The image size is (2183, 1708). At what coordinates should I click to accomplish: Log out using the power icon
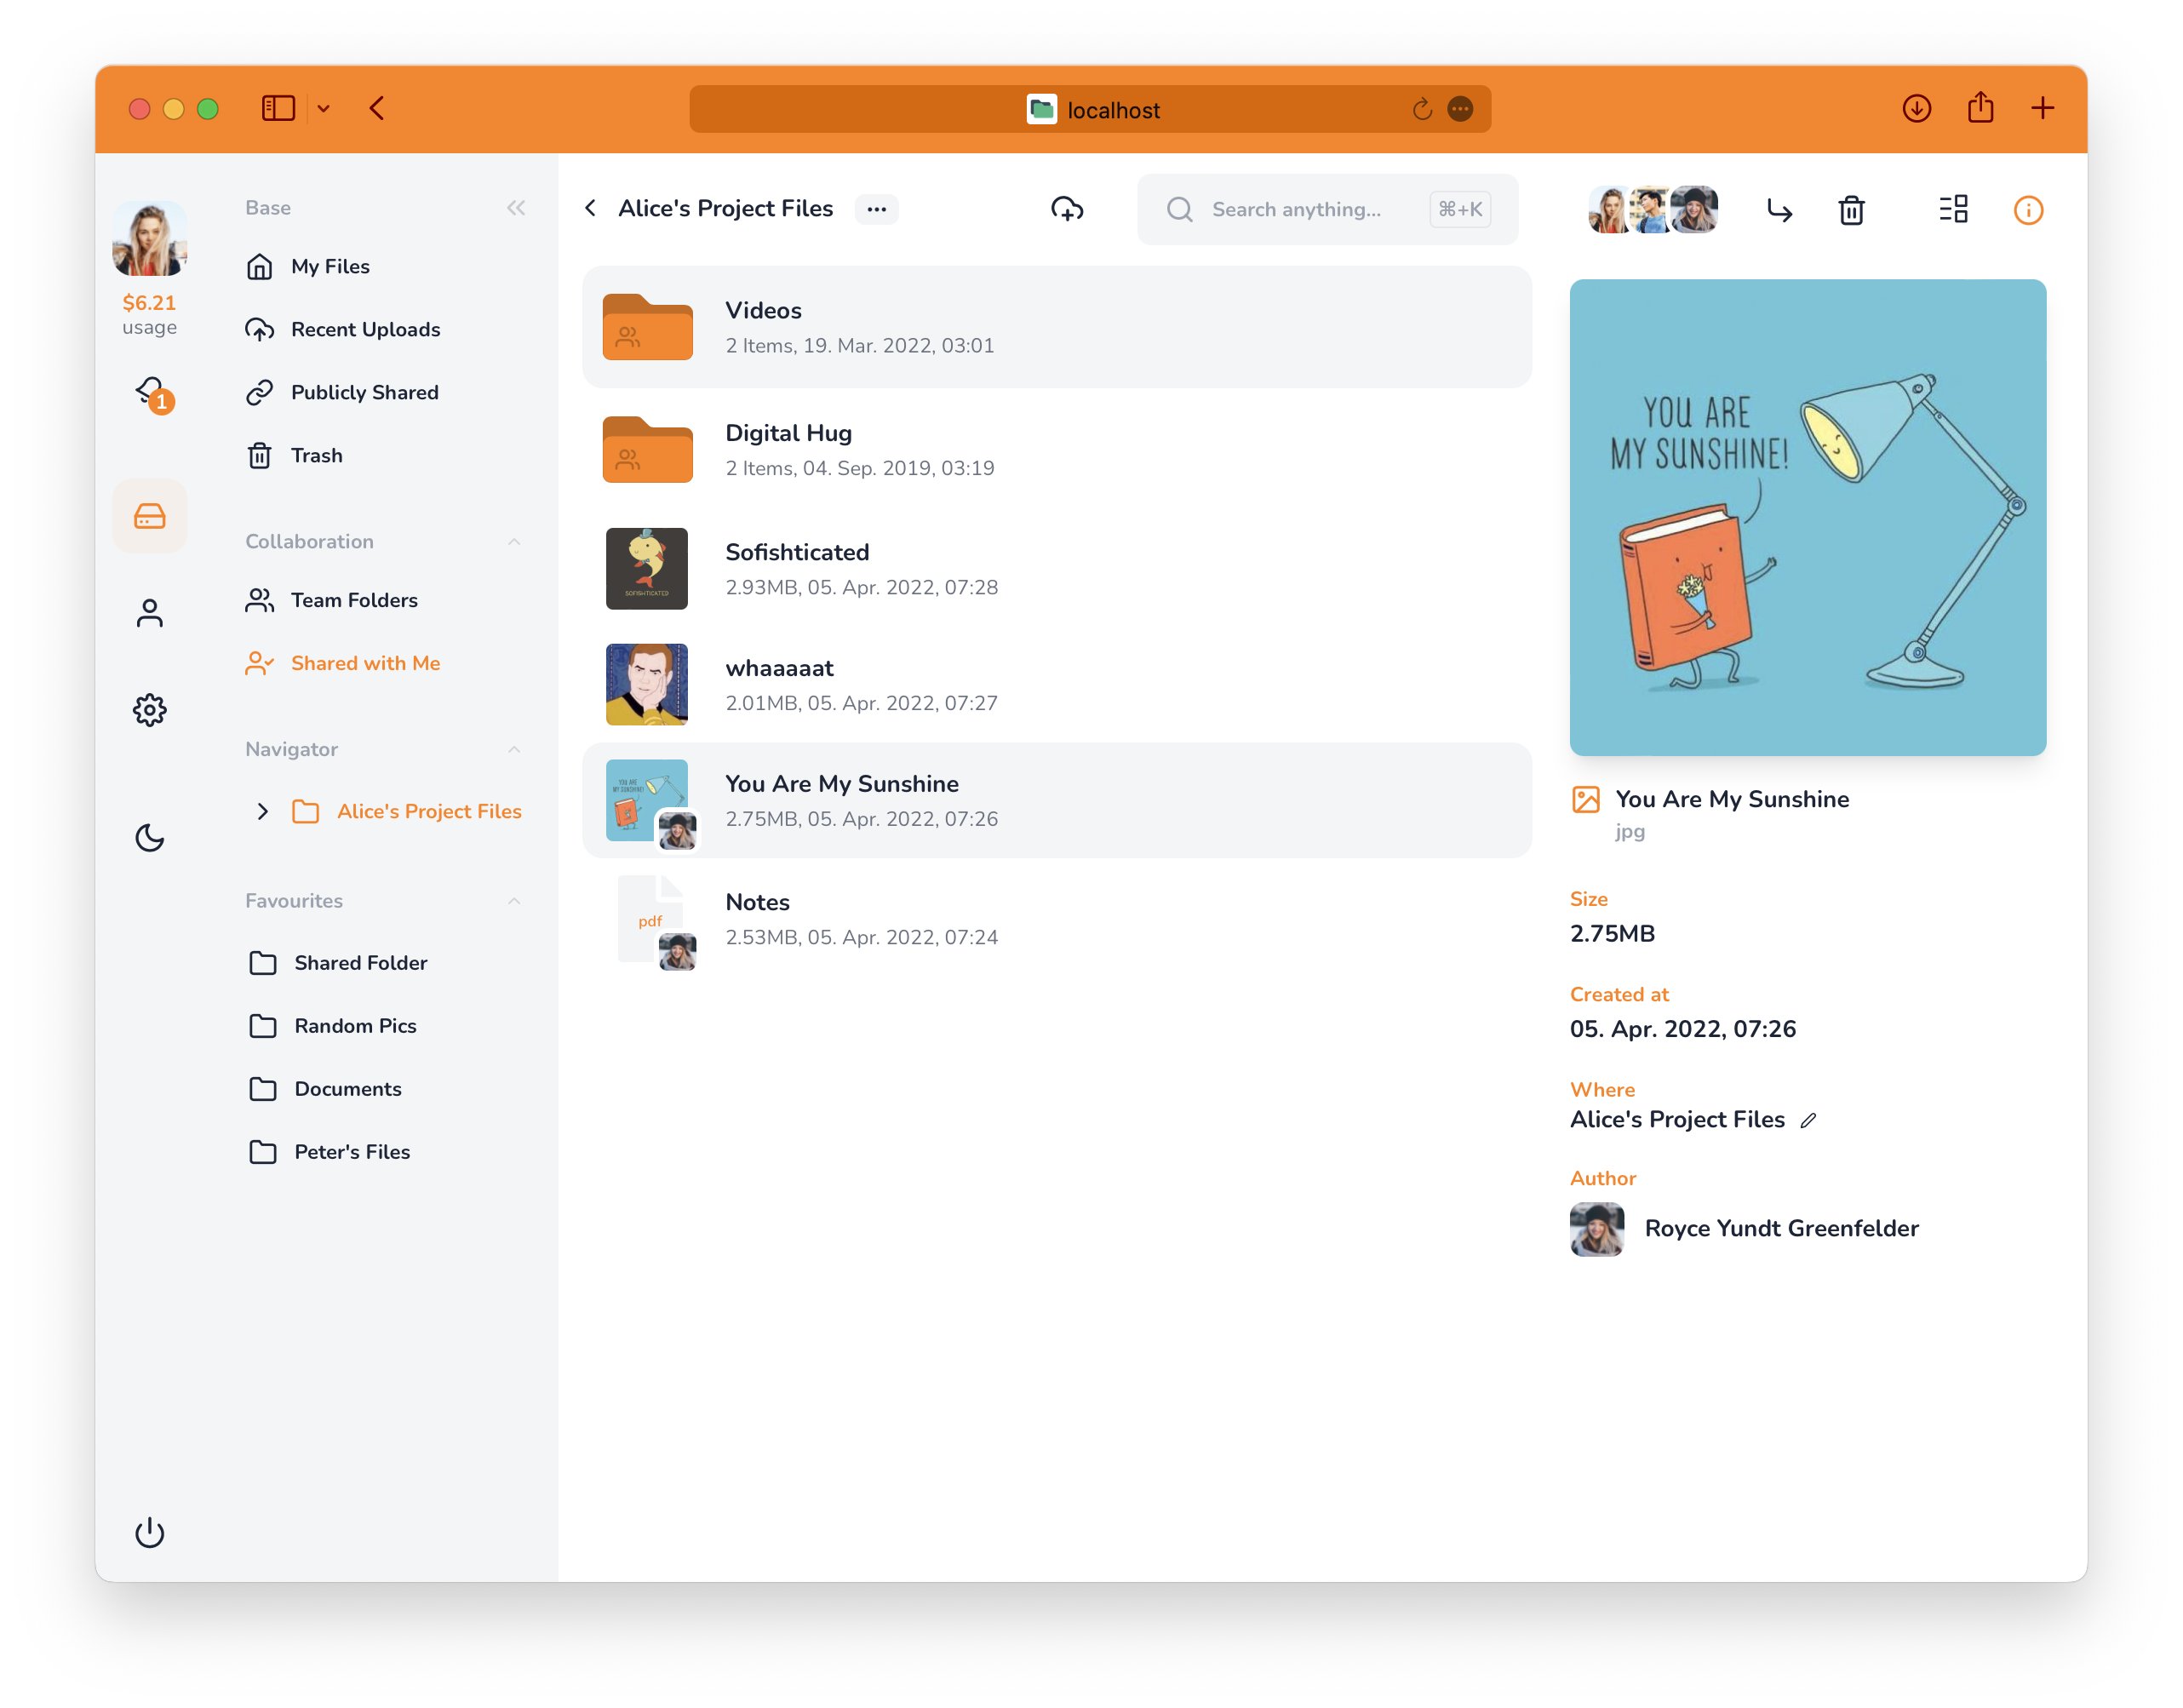150,1533
